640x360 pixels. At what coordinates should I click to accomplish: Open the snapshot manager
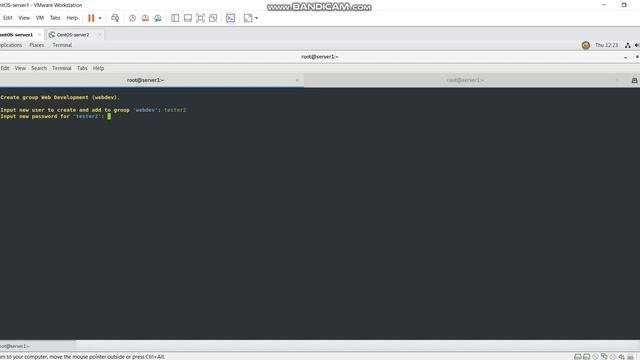(158, 18)
